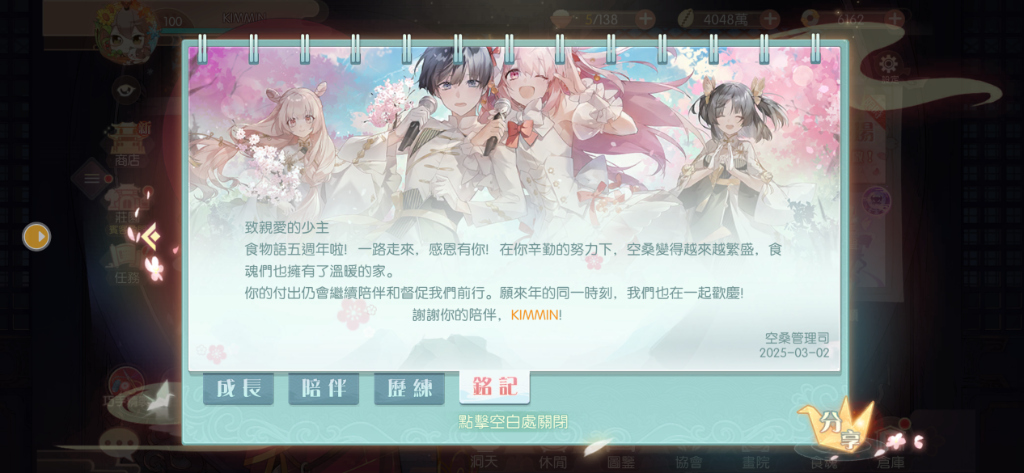Expand the diamond hamburger menu
Viewport: 1024px width, 473px height.
[91, 178]
